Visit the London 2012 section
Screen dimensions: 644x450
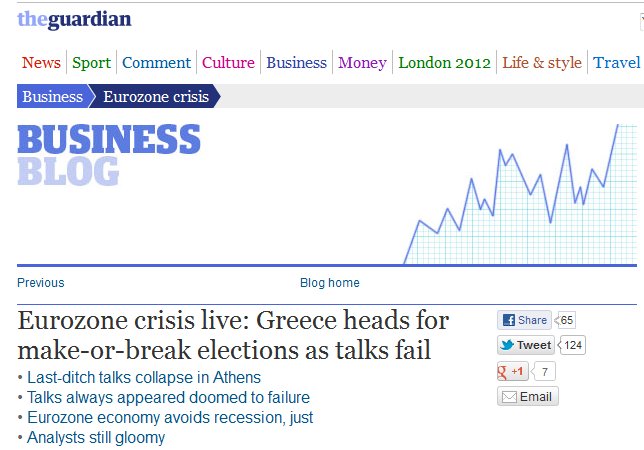[x=444, y=63]
